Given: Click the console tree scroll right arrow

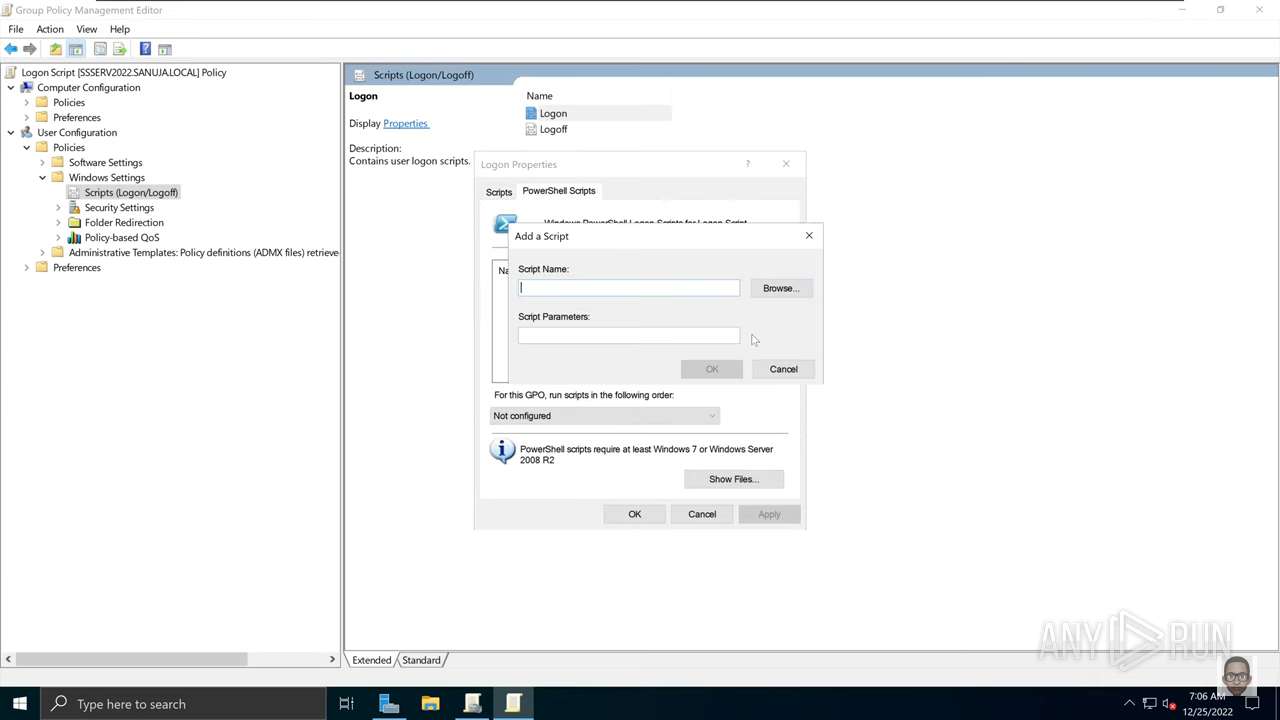Looking at the screenshot, I should click(x=332, y=659).
